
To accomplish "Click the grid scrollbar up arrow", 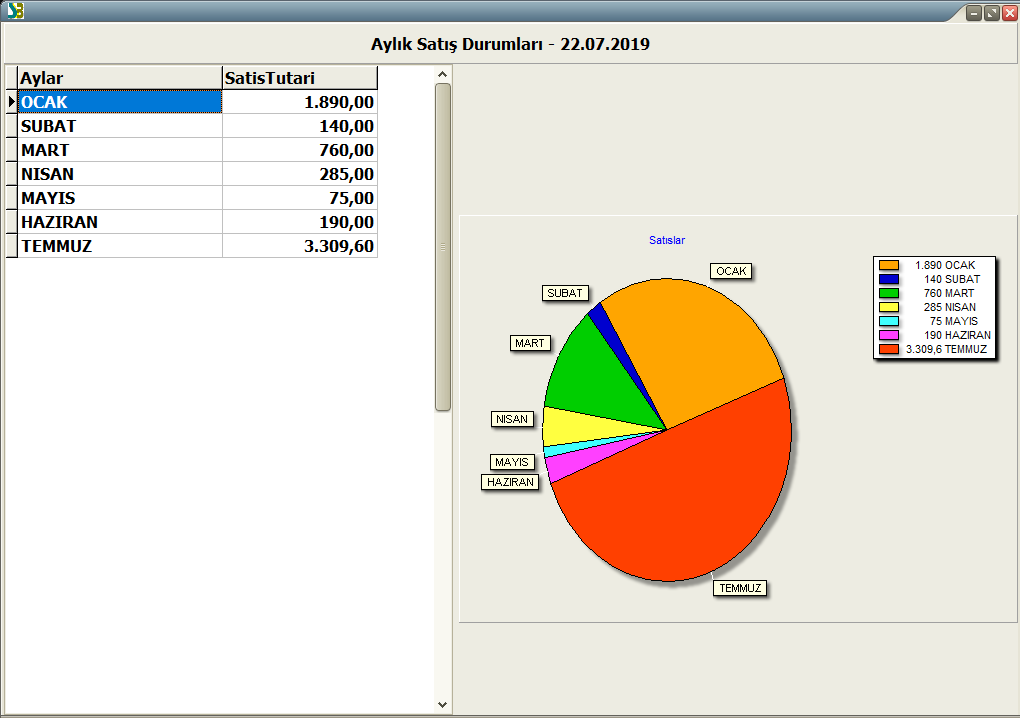I will pyautogui.click(x=443, y=74).
